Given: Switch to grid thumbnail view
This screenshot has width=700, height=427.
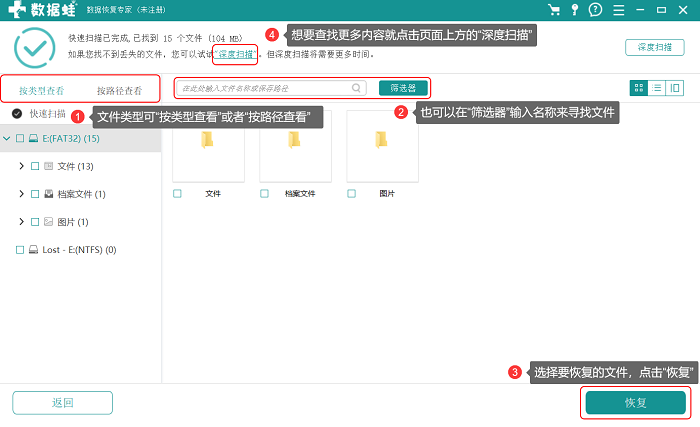Looking at the screenshot, I should click(x=639, y=88).
